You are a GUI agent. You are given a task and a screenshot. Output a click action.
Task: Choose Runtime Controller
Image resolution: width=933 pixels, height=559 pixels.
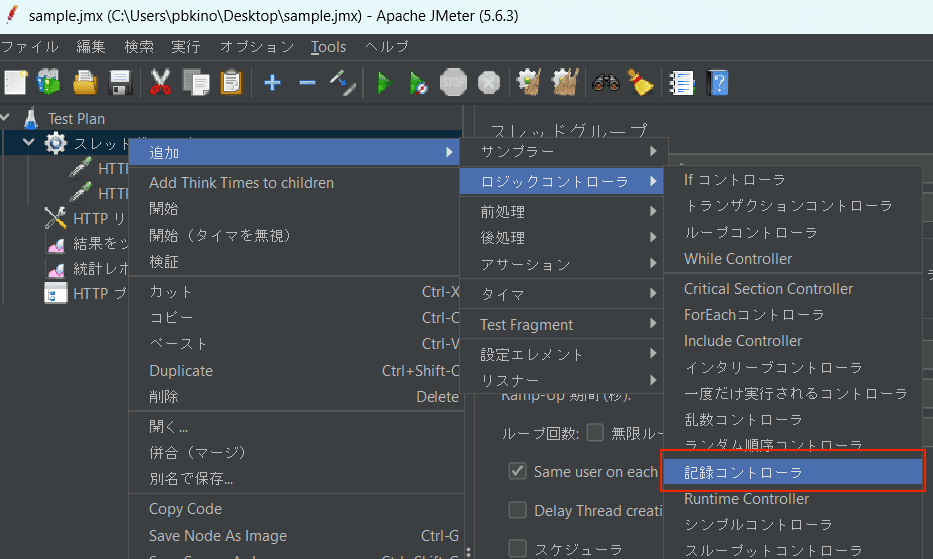point(793,498)
